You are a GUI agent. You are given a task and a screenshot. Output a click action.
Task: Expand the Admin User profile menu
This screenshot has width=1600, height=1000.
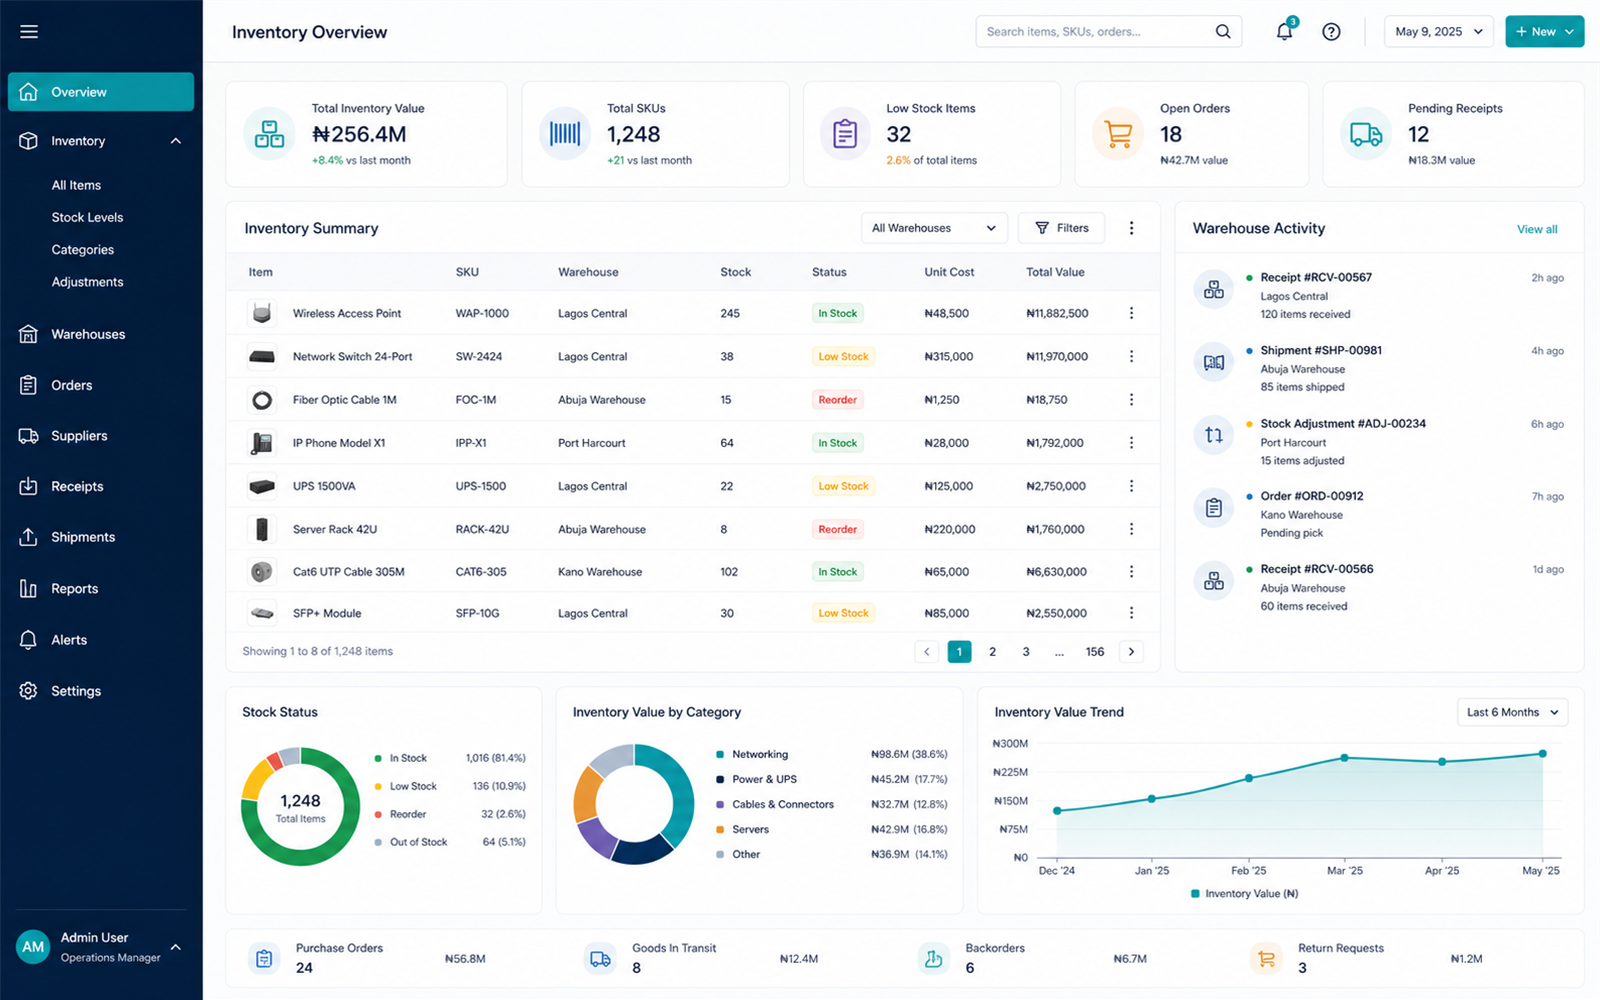click(176, 947)
